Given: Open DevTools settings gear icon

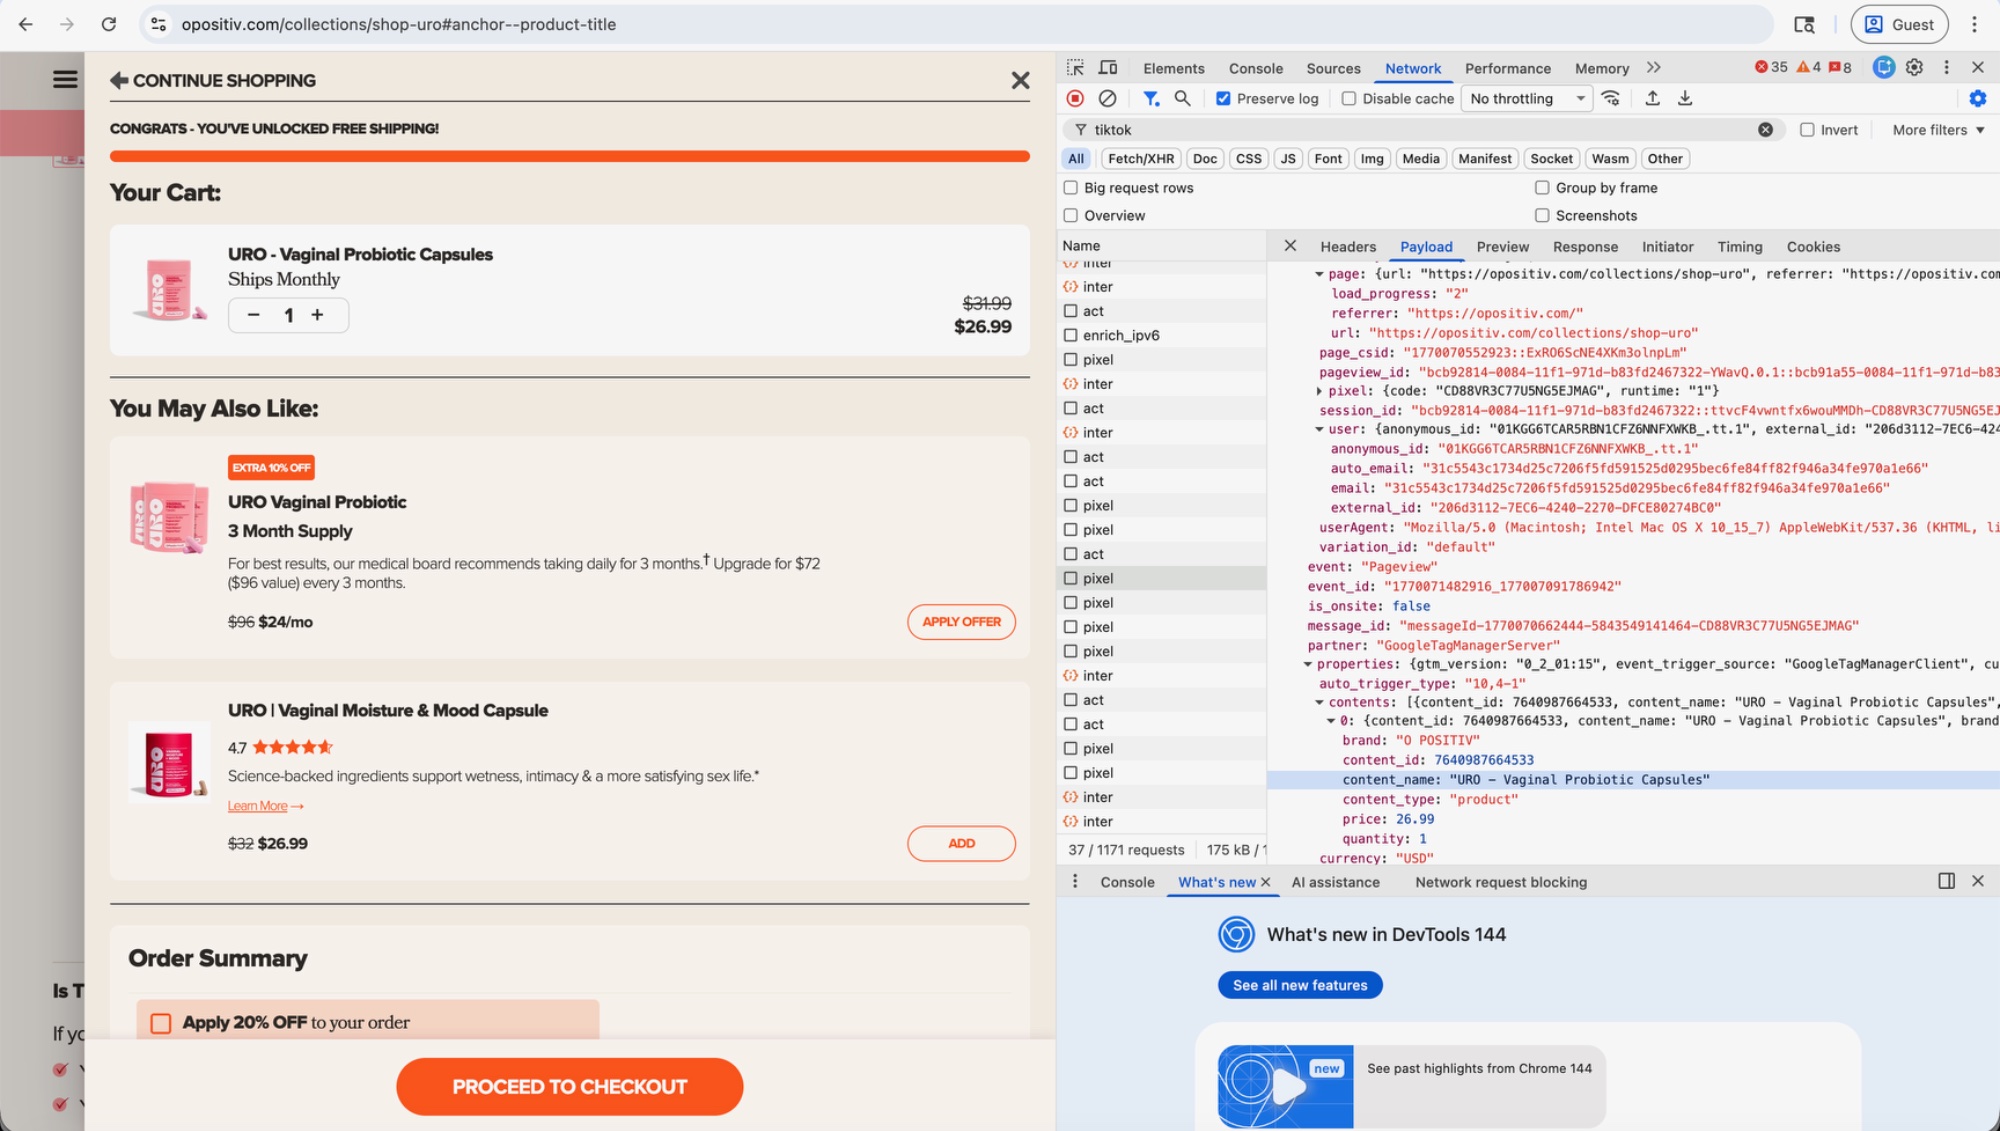Looking at the screenshot, I should [x=1914, y=67].
